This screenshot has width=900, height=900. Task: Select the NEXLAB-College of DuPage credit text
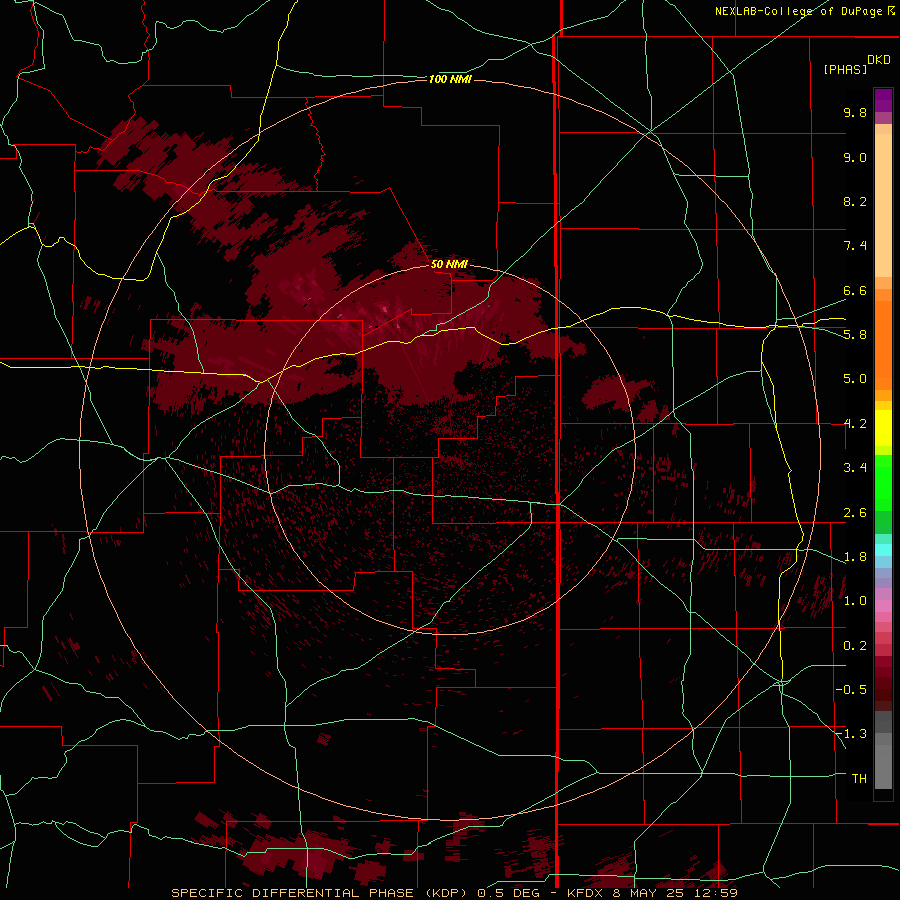pyautogui.click(x=799, y=11)
